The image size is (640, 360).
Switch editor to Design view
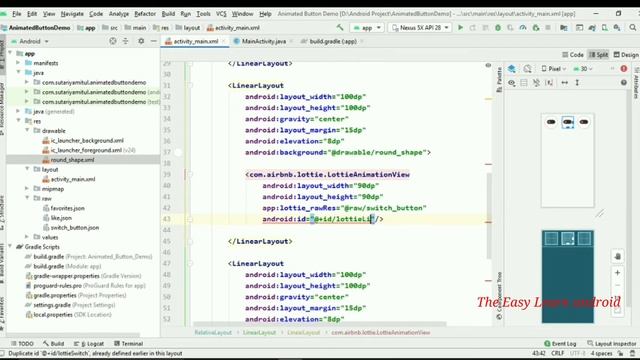pos(626,55)
